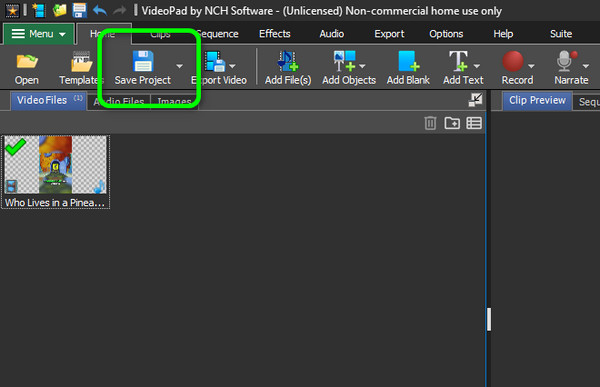Expand the Record dropdown arrow
The width and height of the screenshot is (600, 387).
coord(531,66)
